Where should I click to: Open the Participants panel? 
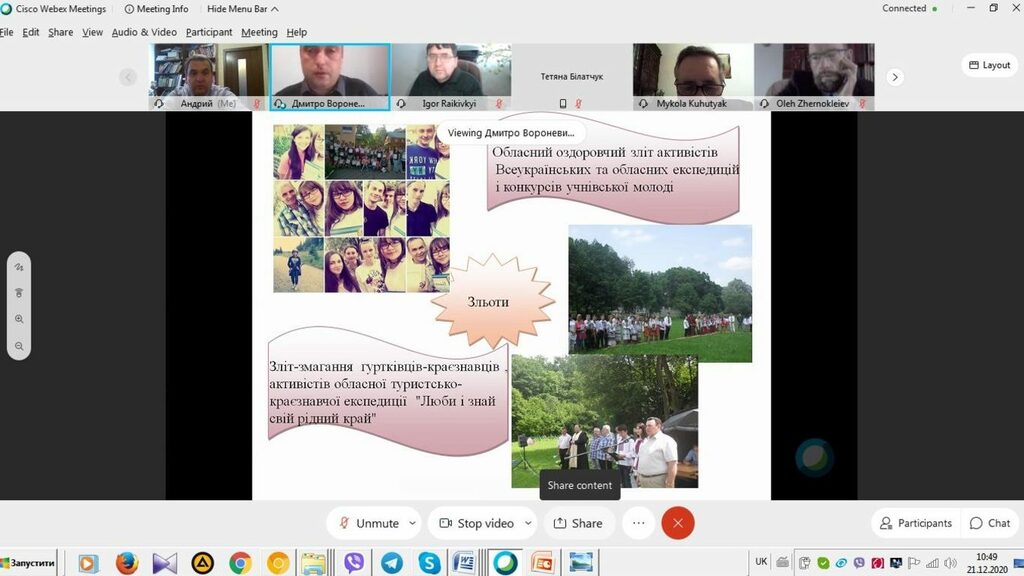(x=915, y=523)
